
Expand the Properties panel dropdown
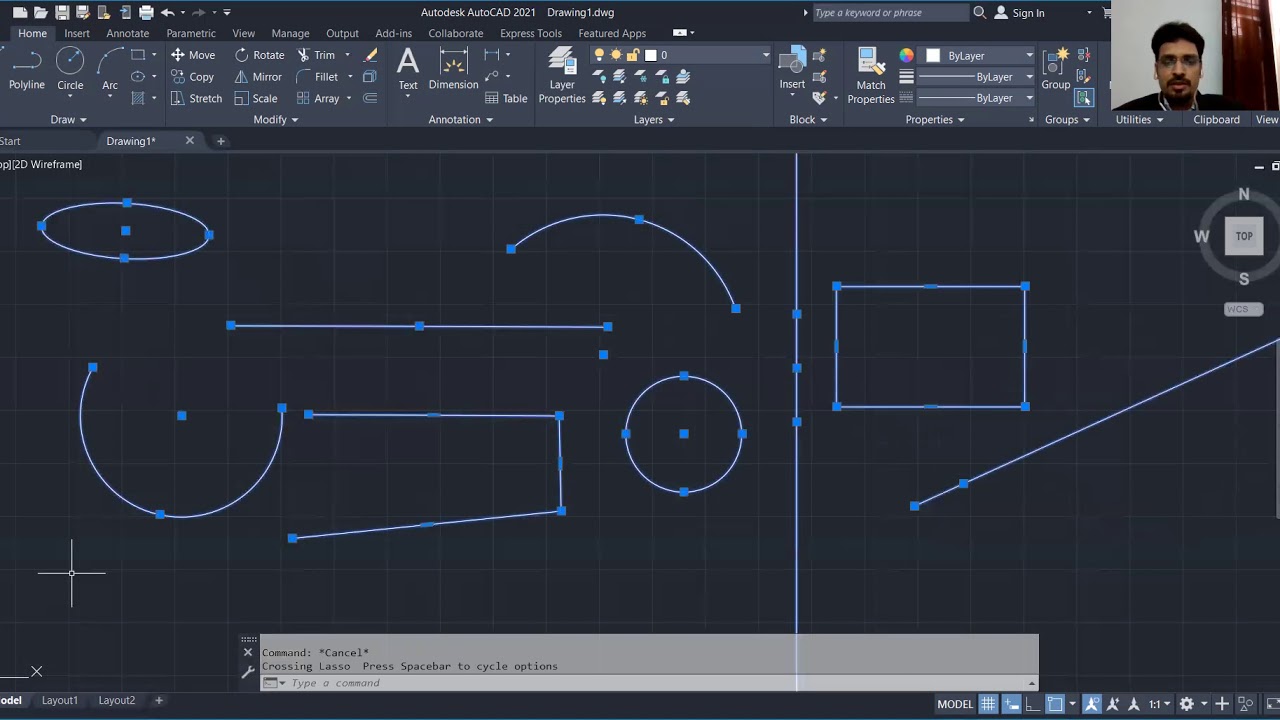point(935,119)
